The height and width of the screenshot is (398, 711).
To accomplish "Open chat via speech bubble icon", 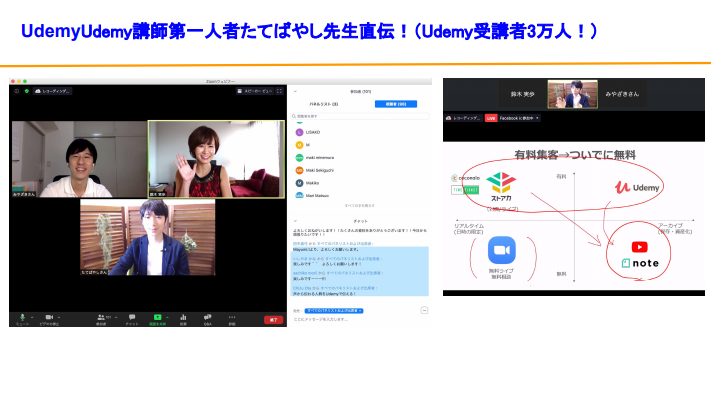I will 132,317.
